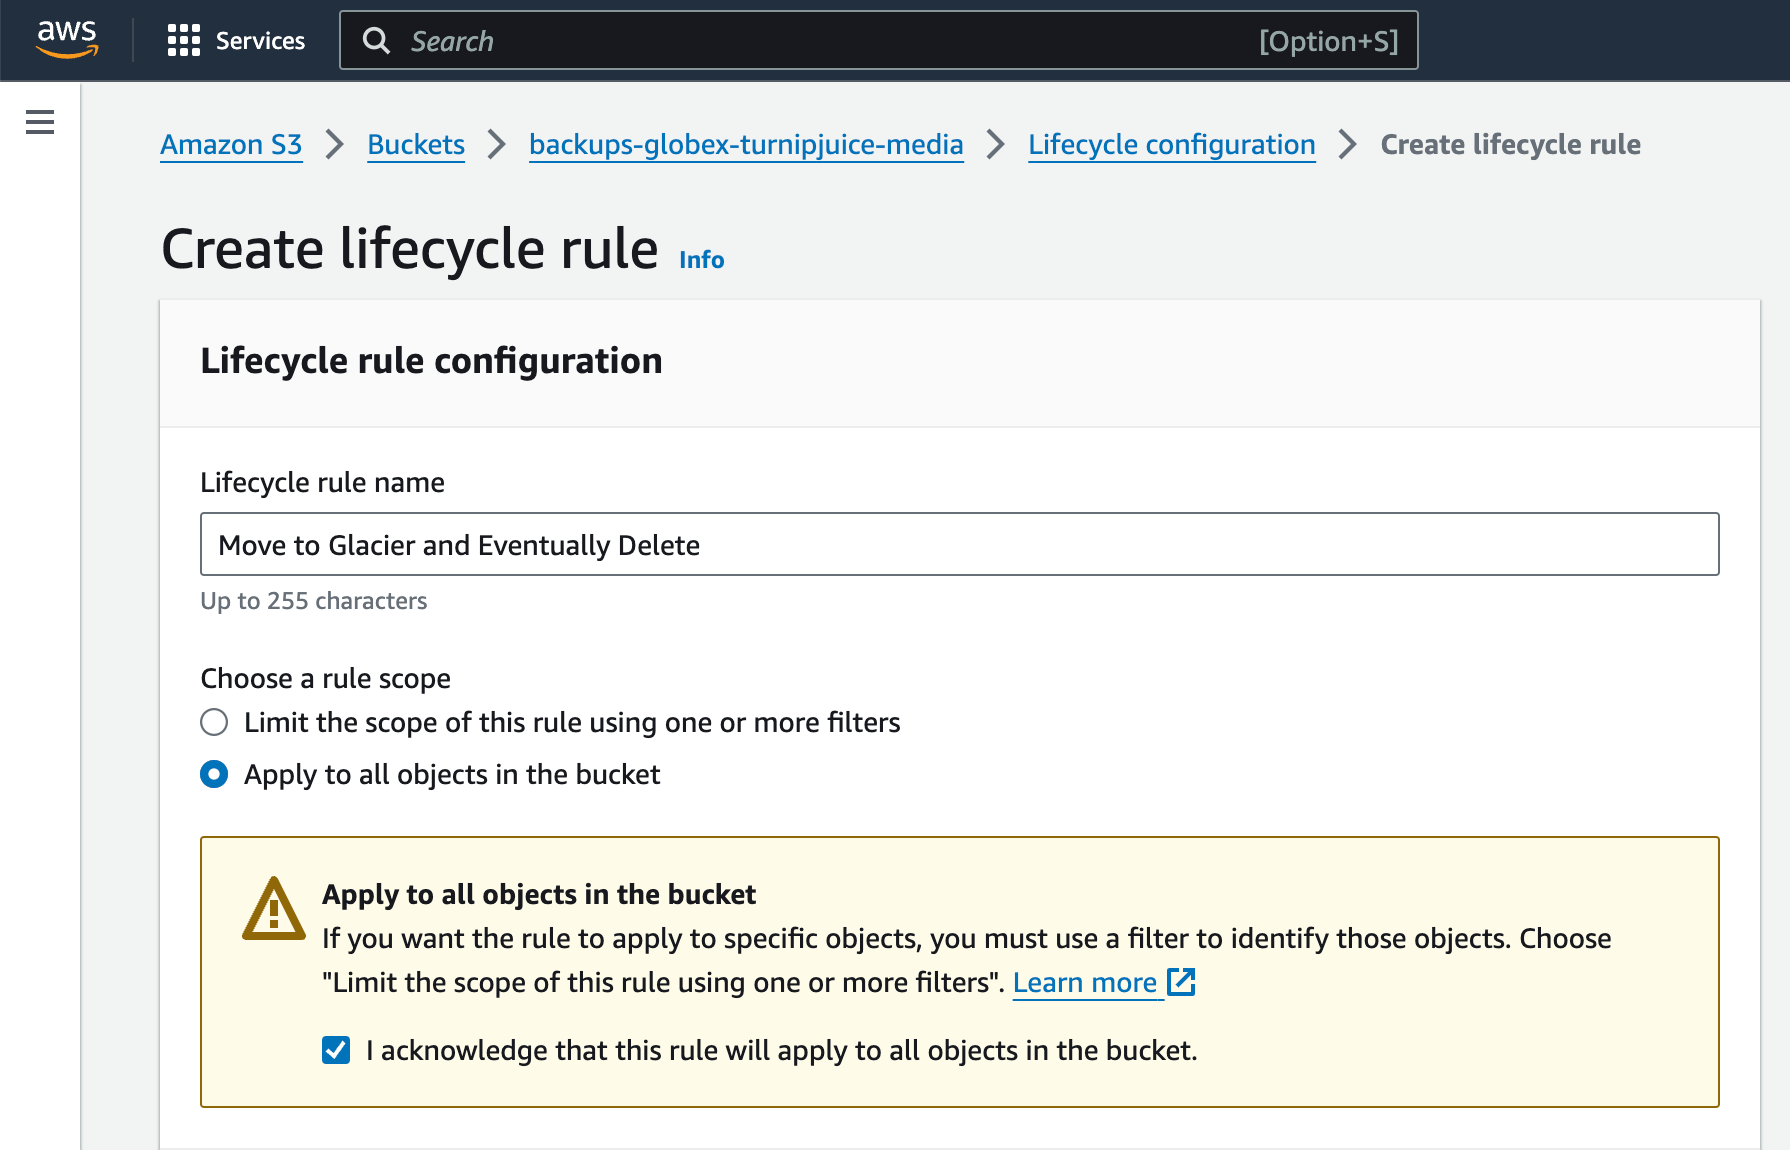The image size is (1790, 1150).
Task: Click the Info link next to page title
Action: coord(700,259)
